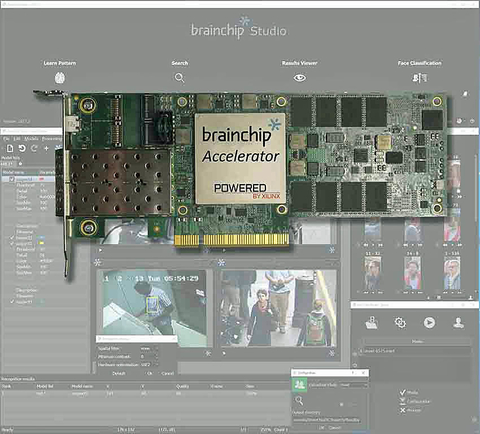Image resolution: width=480 pixels, height=434 pixels.
Task: Select the street scene video frame
Action: [x=278, y=308]
